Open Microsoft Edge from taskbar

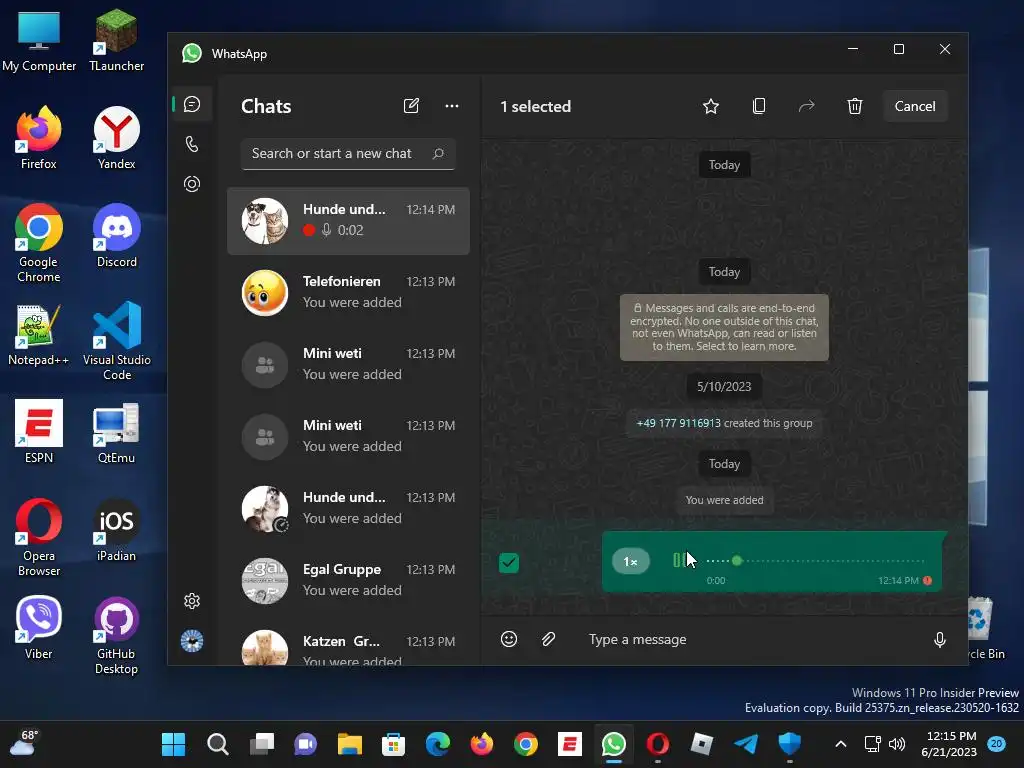click(438, 744)
